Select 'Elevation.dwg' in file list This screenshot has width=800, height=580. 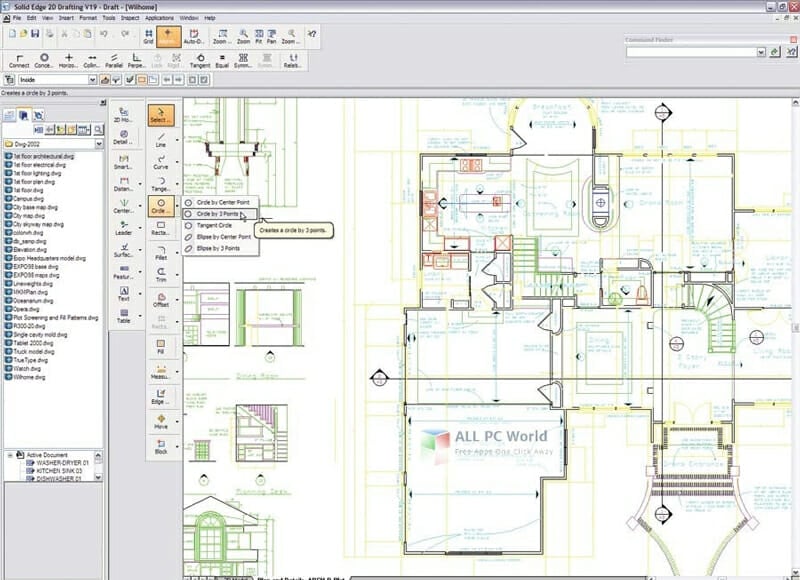click(x=26, y=249)
